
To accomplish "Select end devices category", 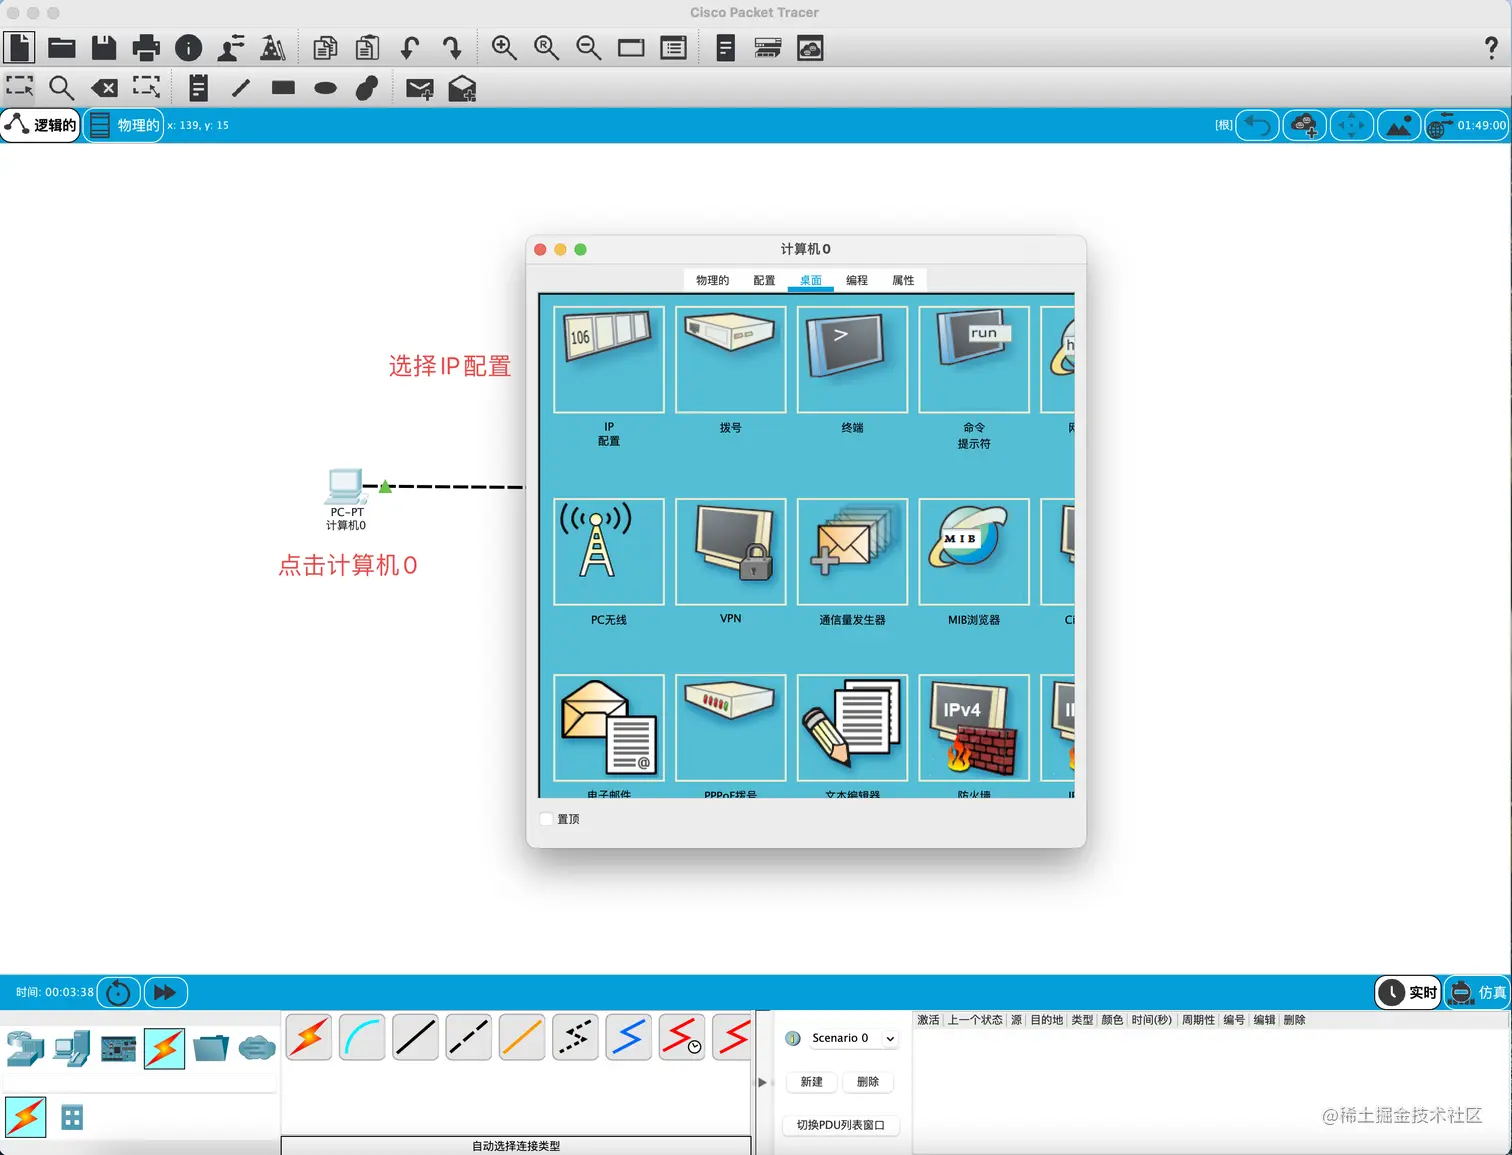I will click(72, 1048).
